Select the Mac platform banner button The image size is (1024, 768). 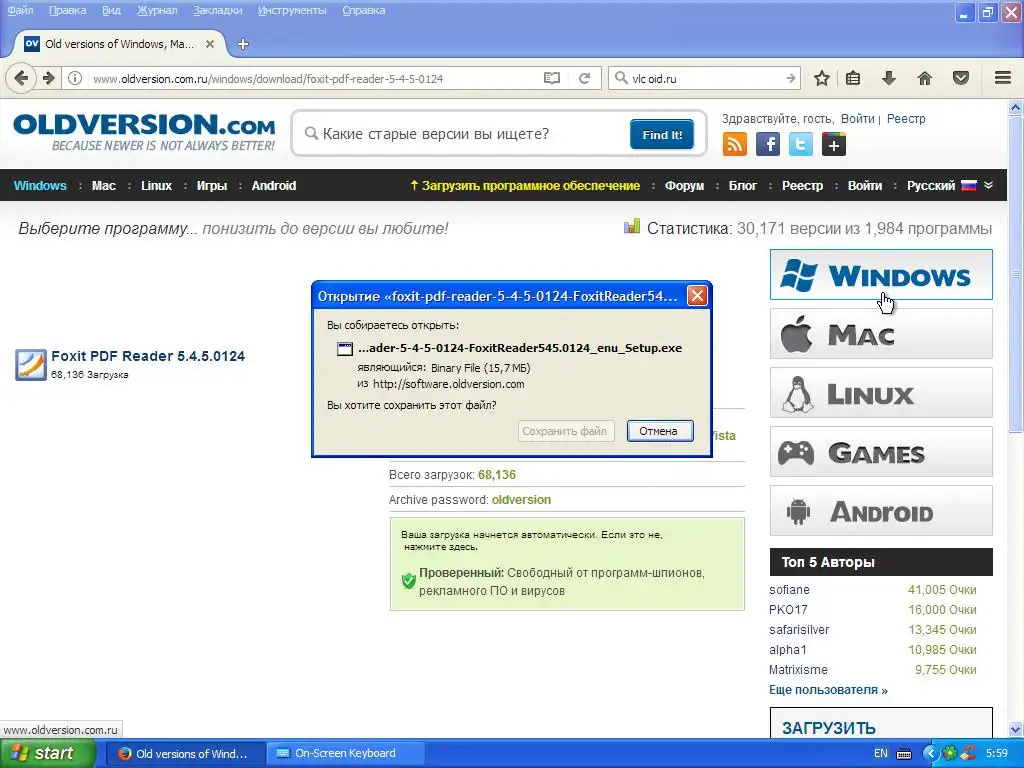click(881, 334)
